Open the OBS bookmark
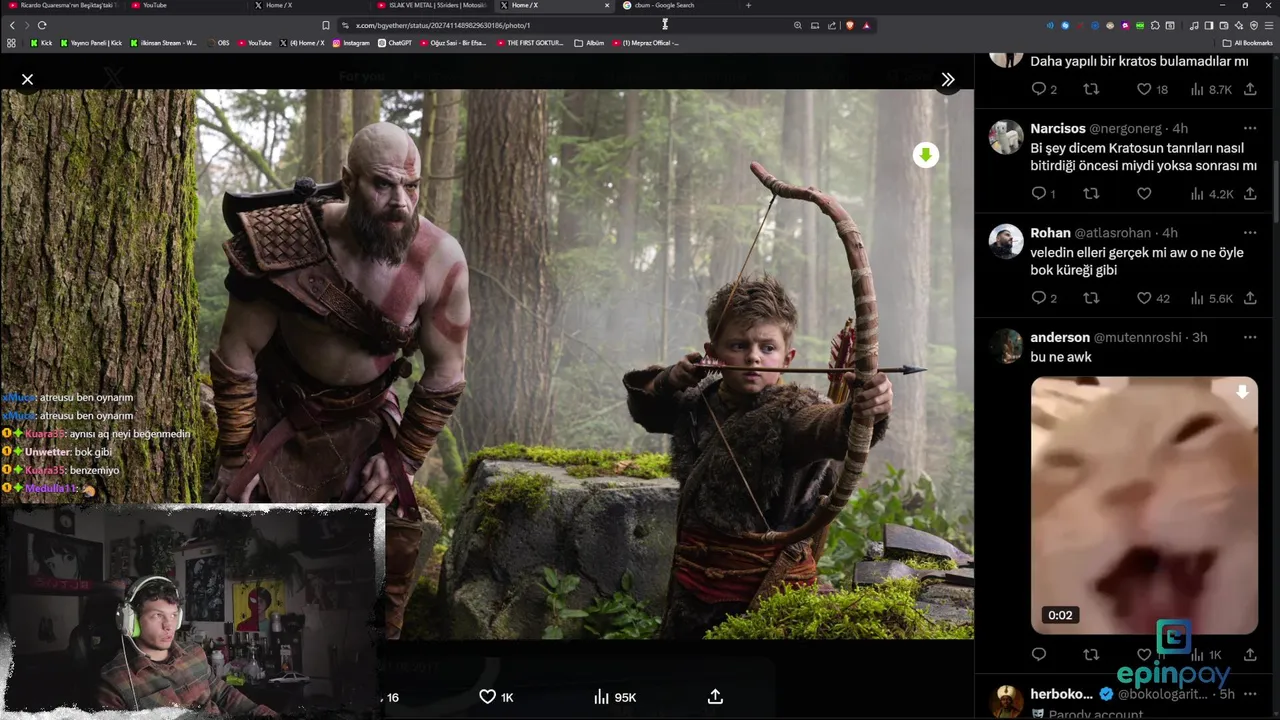This screenshot has width=1280, height=720. click(218, 43)
